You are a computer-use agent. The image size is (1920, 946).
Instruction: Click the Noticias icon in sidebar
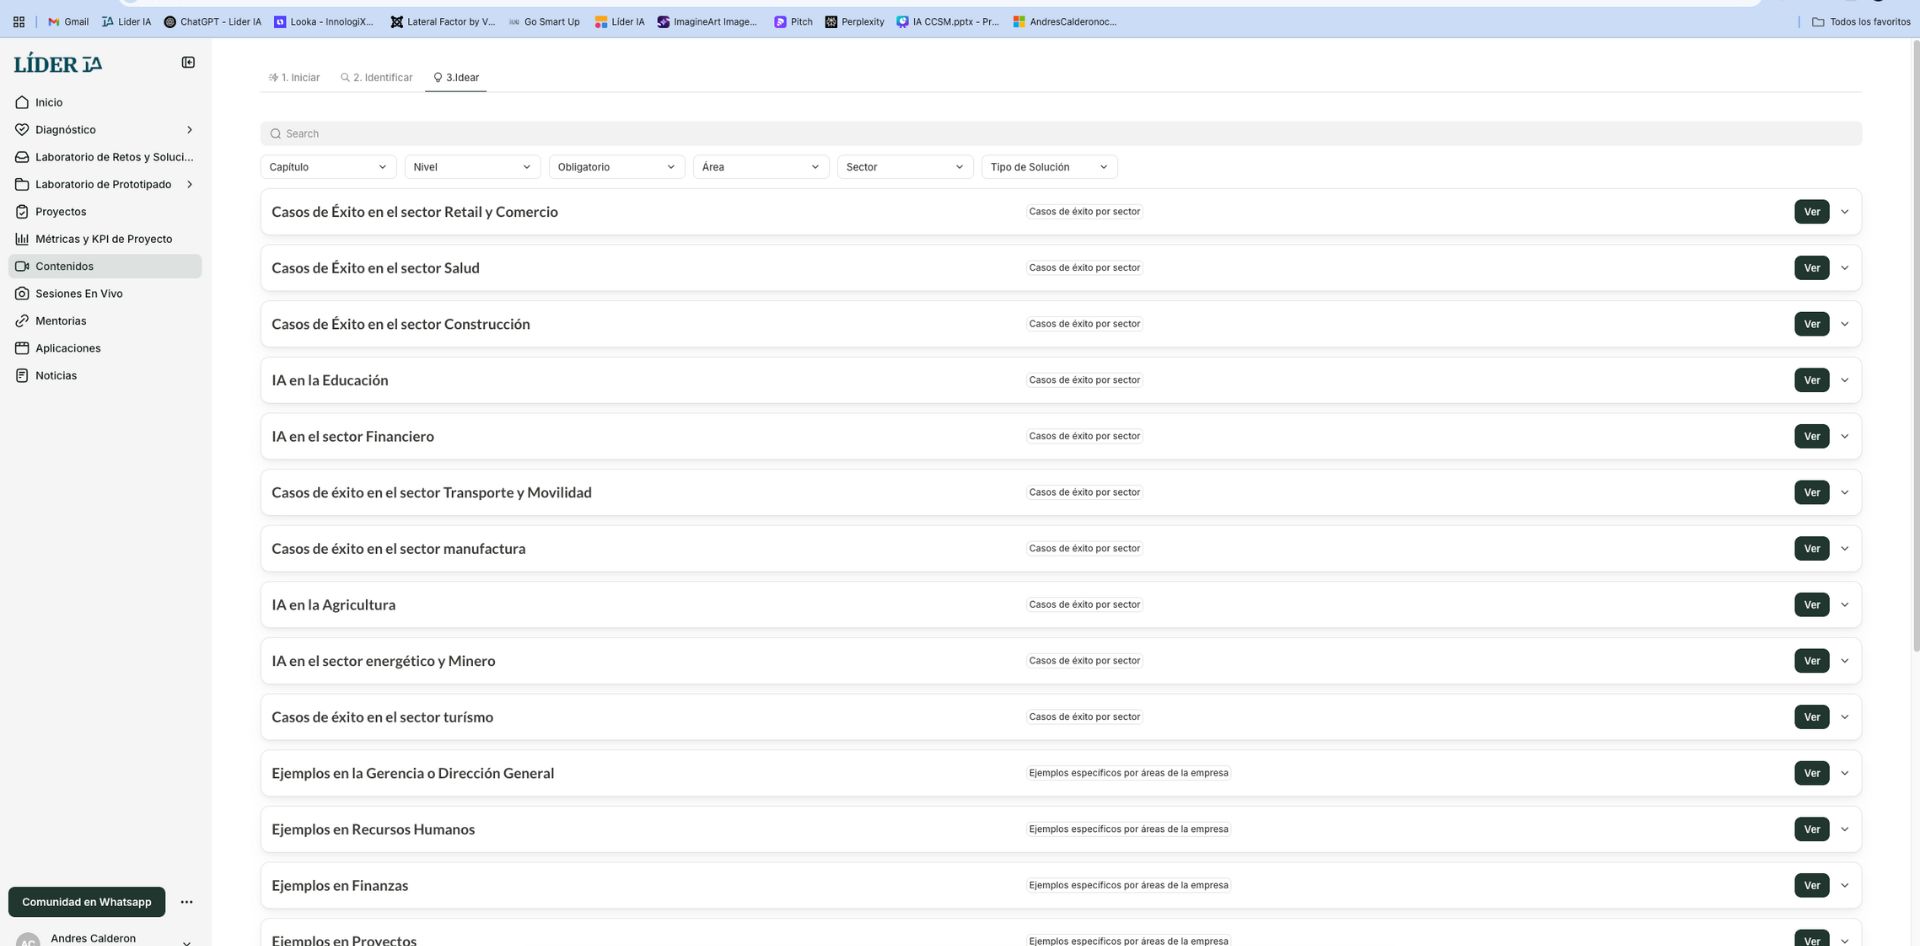22,376
